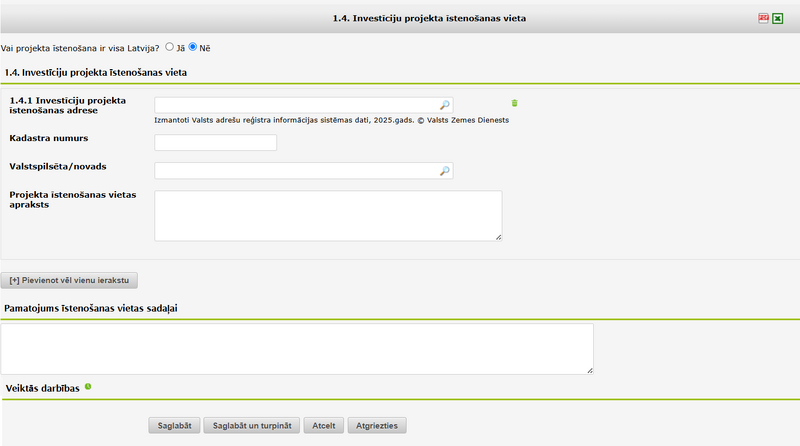Go back using "Atgriezties" button

pyautogui.click(x=377, y=425)
